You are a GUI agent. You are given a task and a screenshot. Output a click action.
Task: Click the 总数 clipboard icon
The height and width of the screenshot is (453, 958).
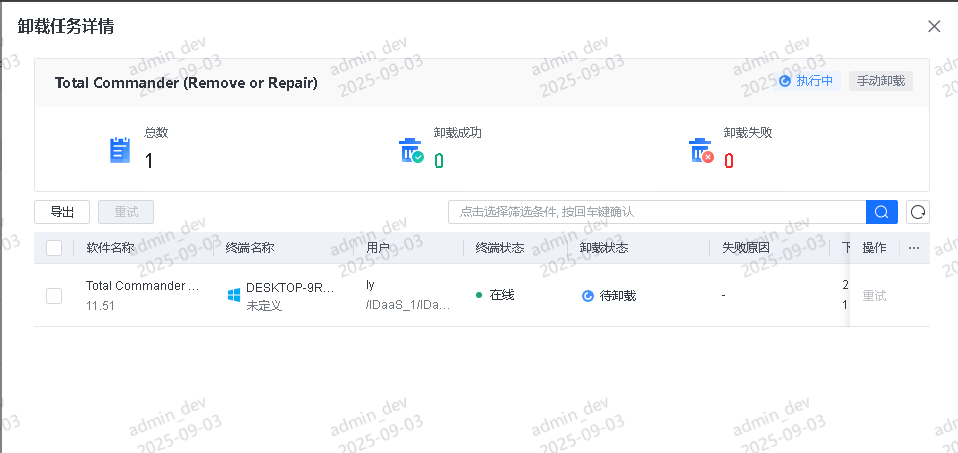coord(120,150)
